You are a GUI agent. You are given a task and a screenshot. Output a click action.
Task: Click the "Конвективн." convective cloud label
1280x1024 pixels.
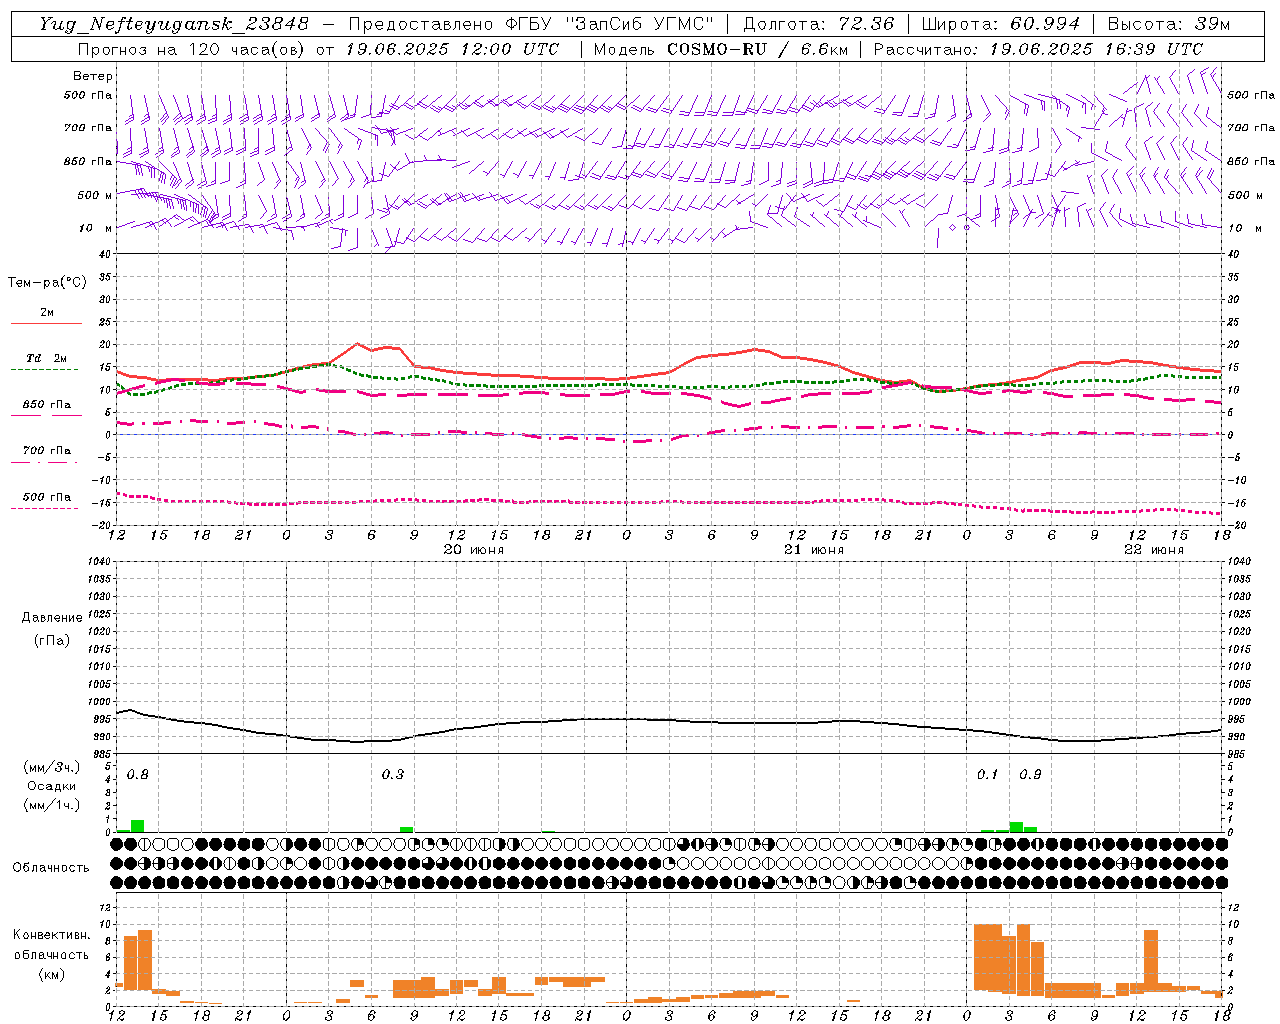point(51,935)
